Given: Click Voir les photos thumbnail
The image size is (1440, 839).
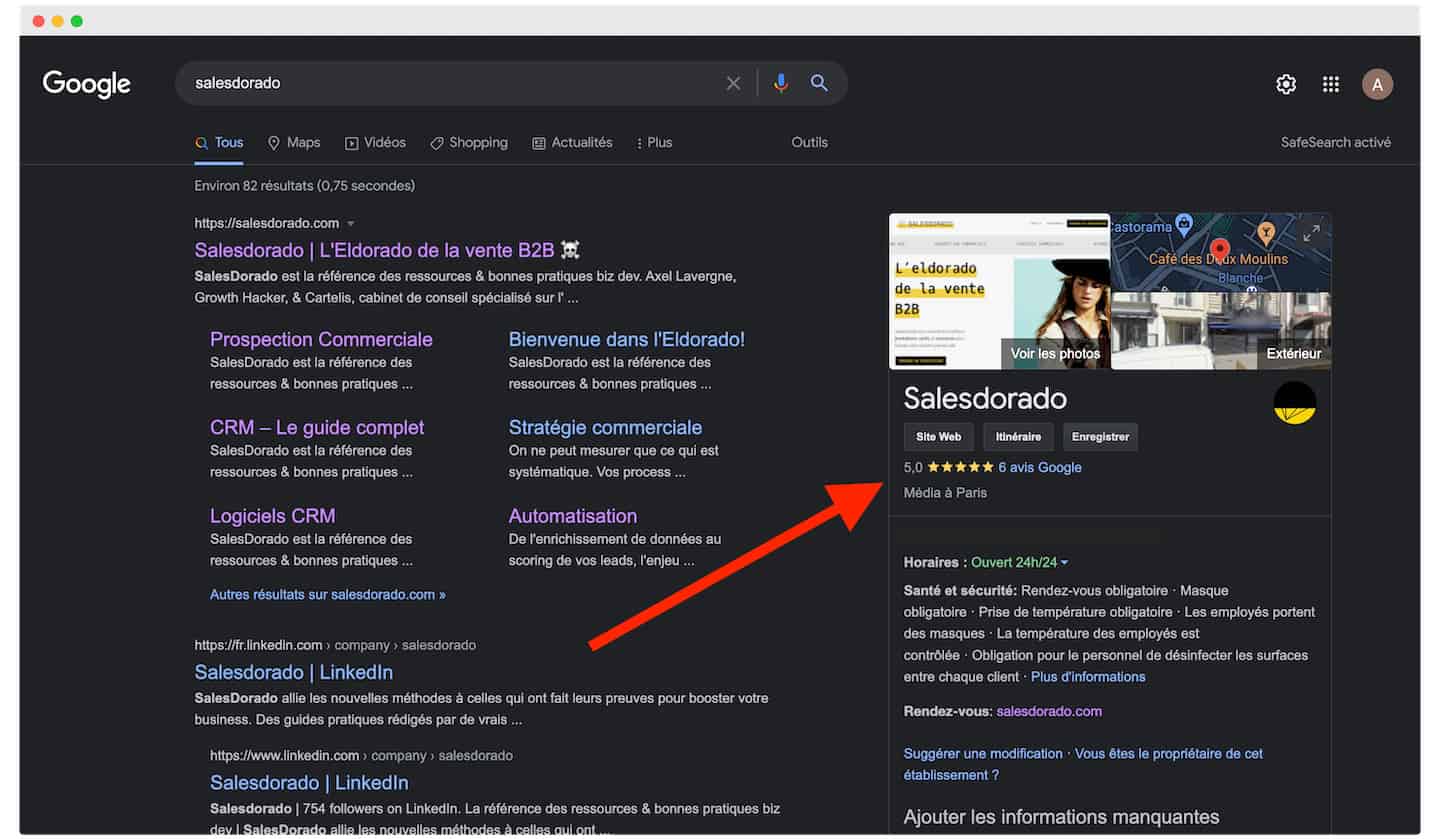Looking at the screenshot, I should [x=999, y=291].
